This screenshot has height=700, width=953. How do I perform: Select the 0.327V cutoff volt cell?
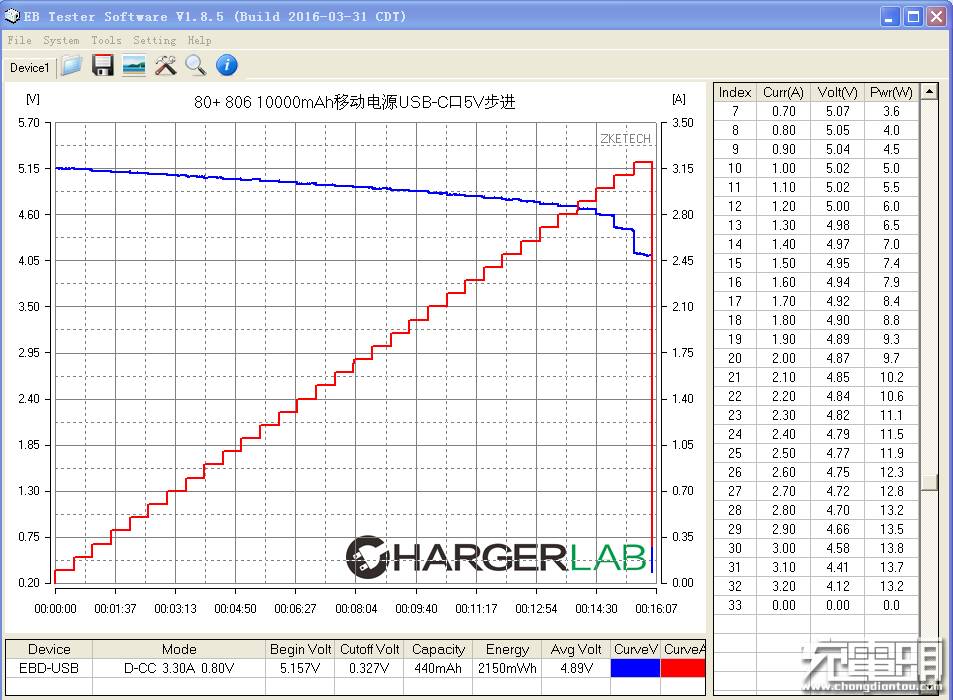(x=369, y=668)
